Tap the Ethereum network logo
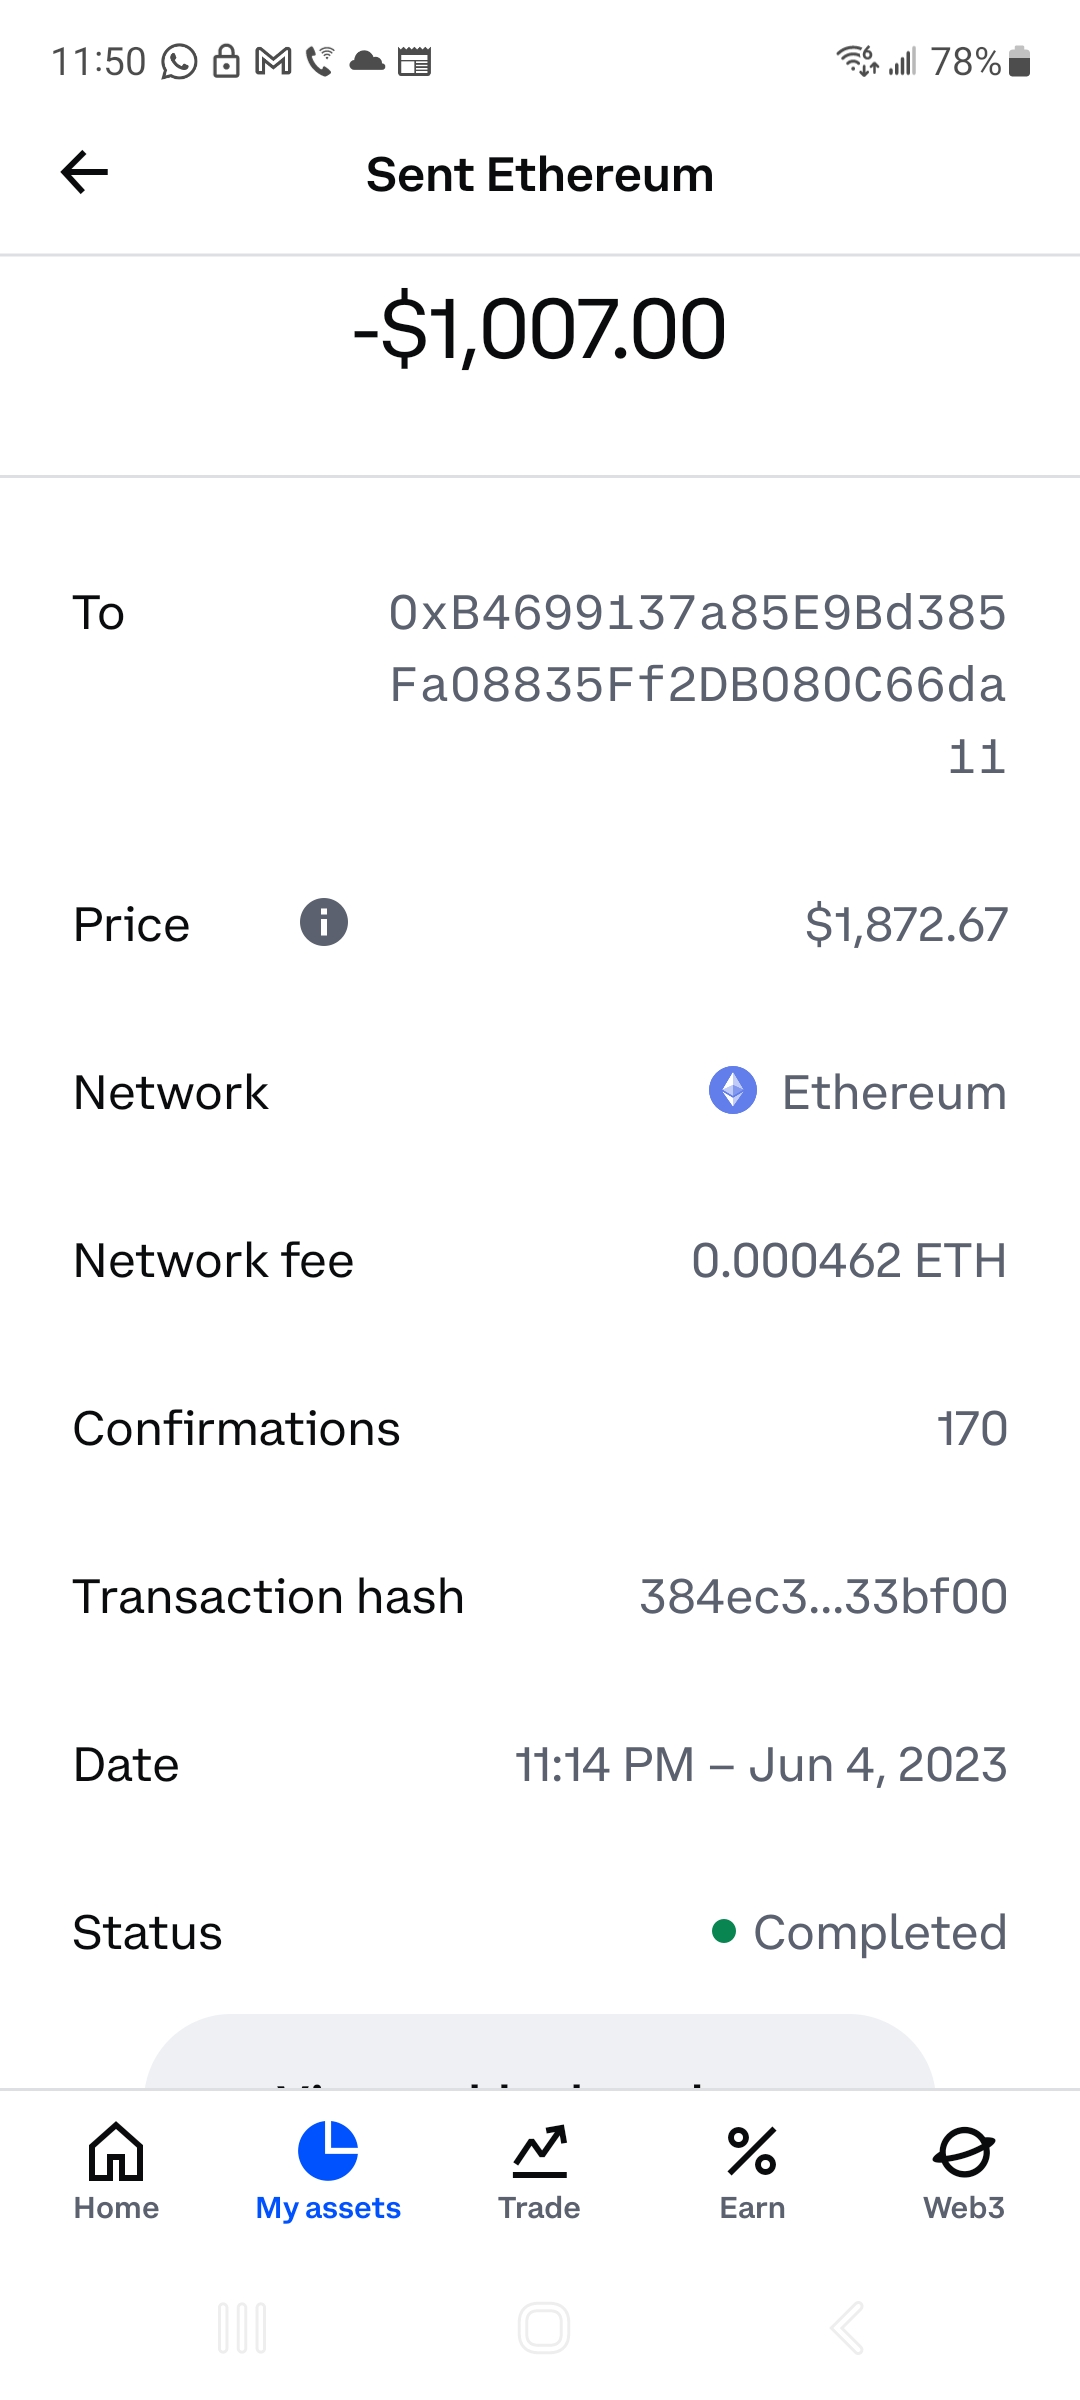 coord(733,1090)
